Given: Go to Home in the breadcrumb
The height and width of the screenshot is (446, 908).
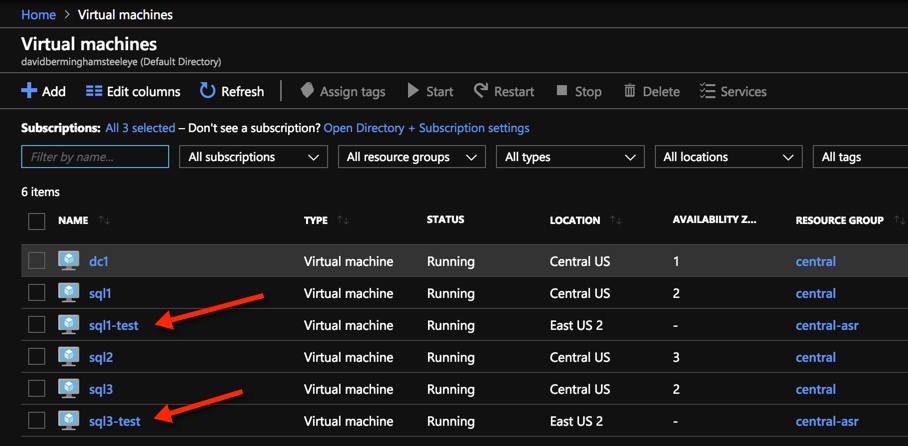Looking at the screenshot, I should click(38, 15).
